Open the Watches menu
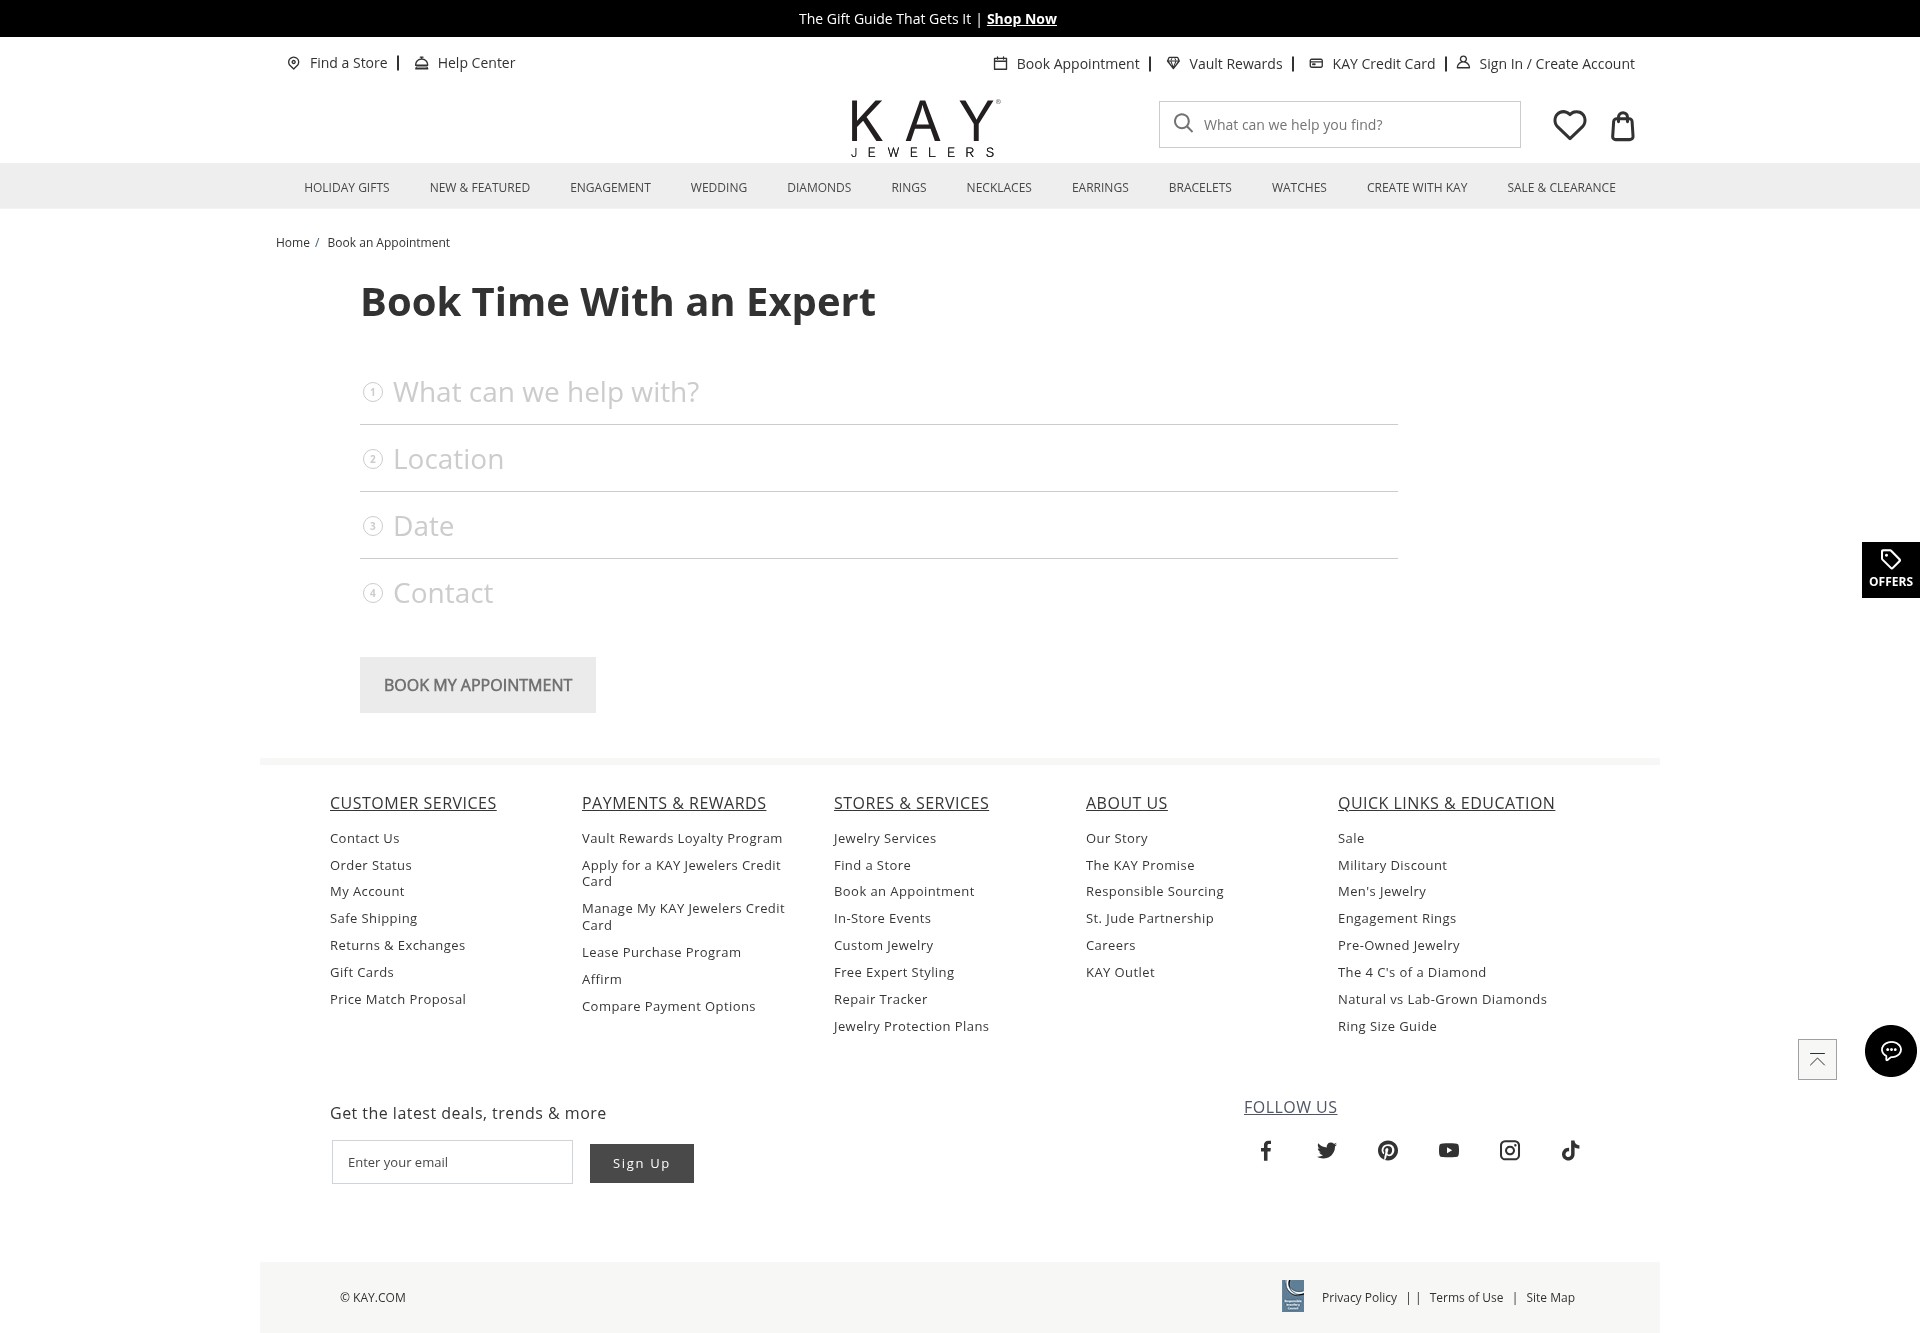 coord(1299,187)
